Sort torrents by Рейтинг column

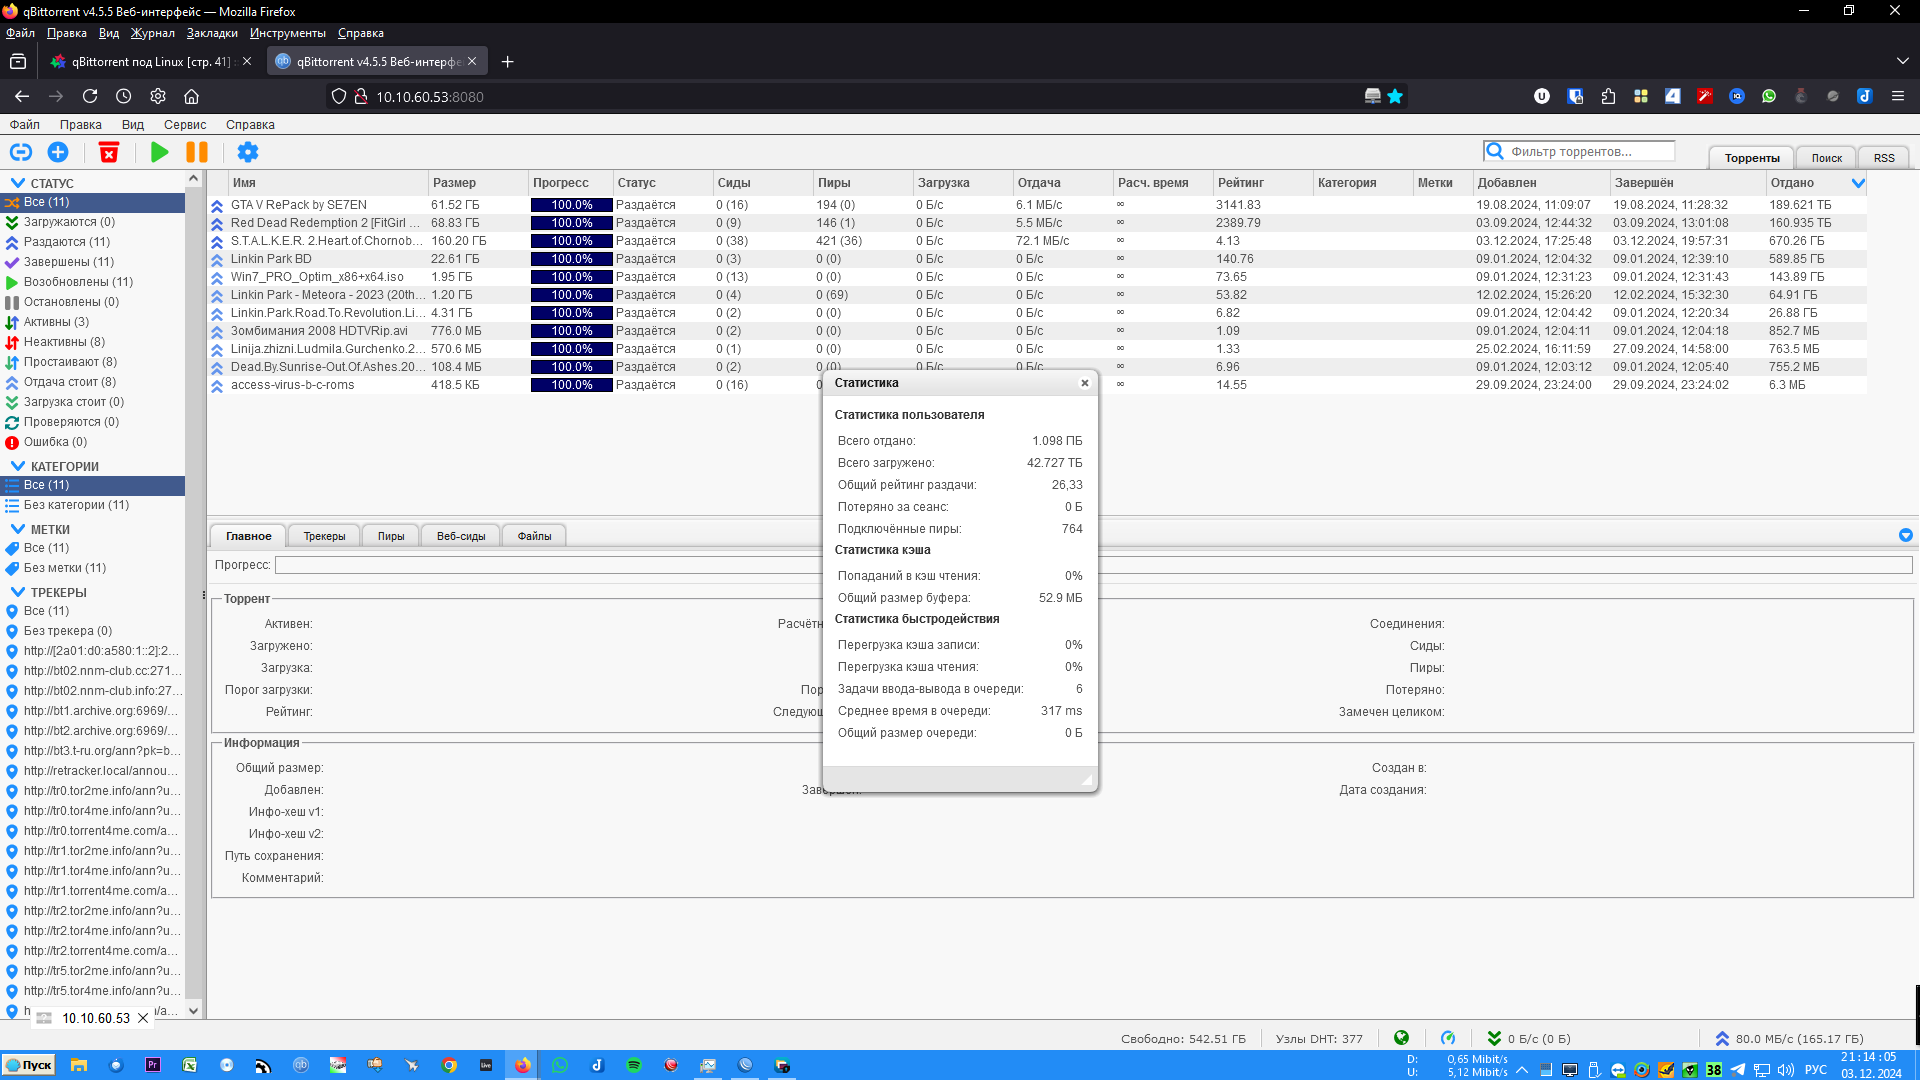pos(1262,183)
